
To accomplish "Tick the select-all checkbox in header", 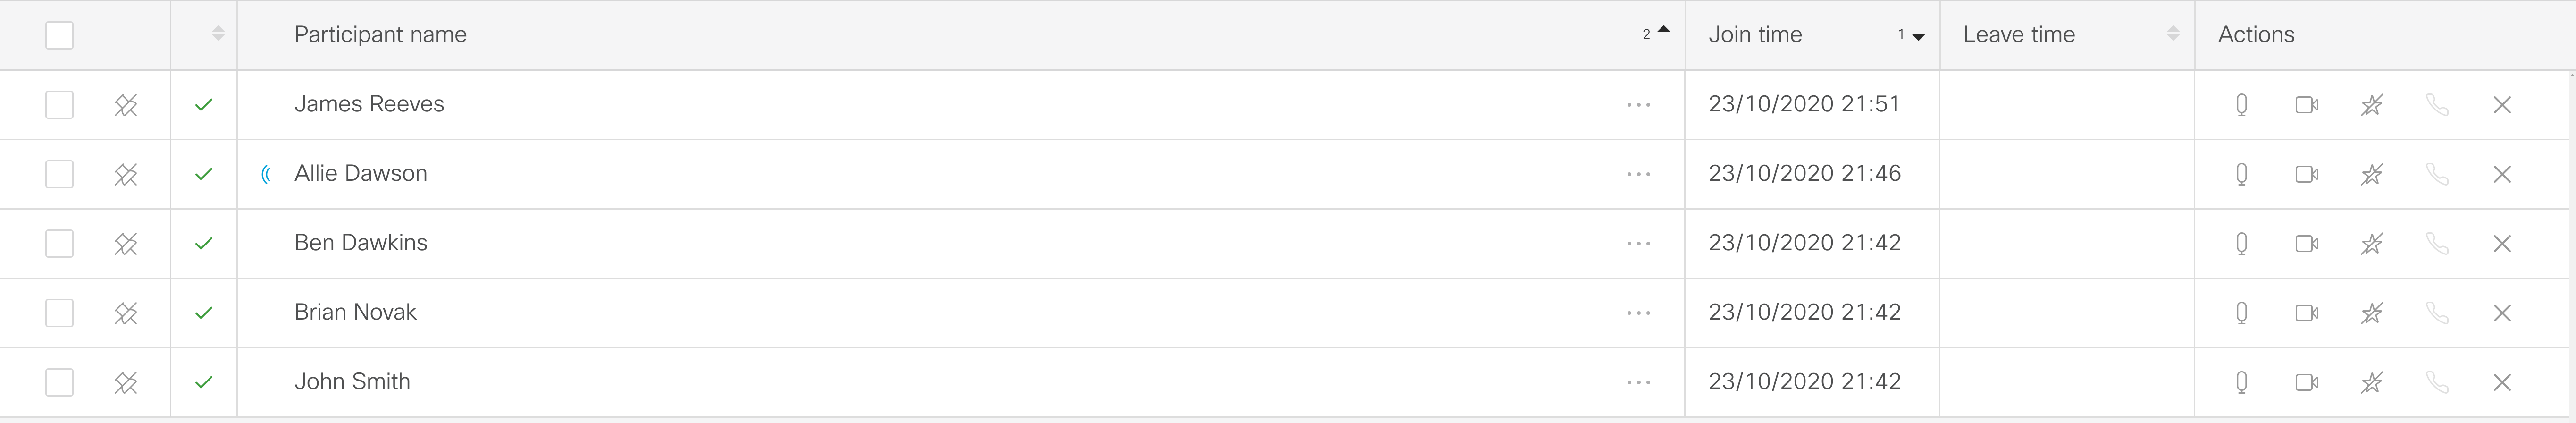I will (60, 35).
